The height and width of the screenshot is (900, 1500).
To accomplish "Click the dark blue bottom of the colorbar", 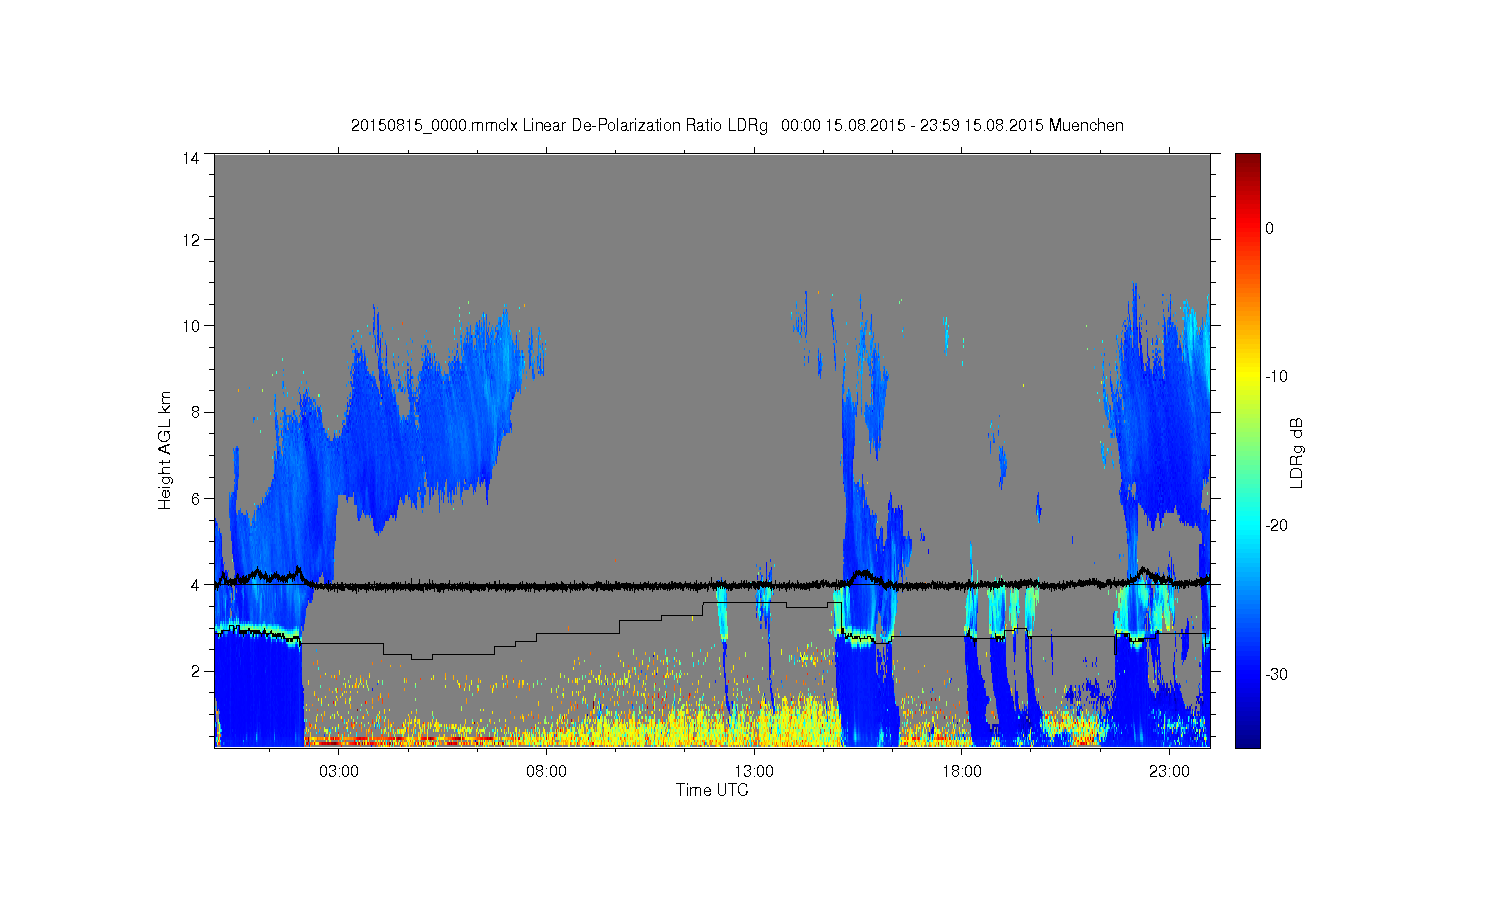I will [x=1248, y=738].
